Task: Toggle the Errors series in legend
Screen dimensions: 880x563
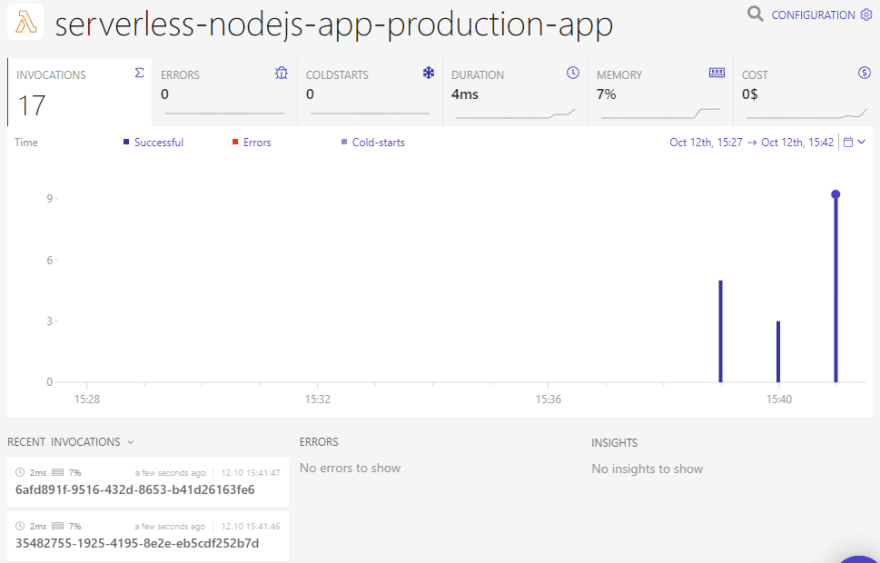Action: (x=251, y=143)
